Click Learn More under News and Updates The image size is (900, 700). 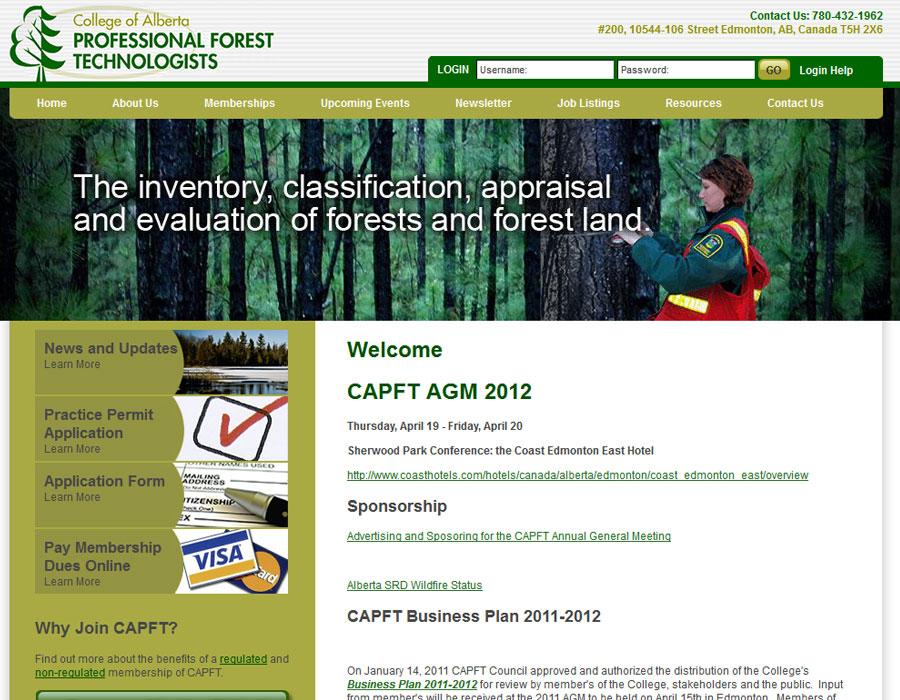[x=72, y=364]
